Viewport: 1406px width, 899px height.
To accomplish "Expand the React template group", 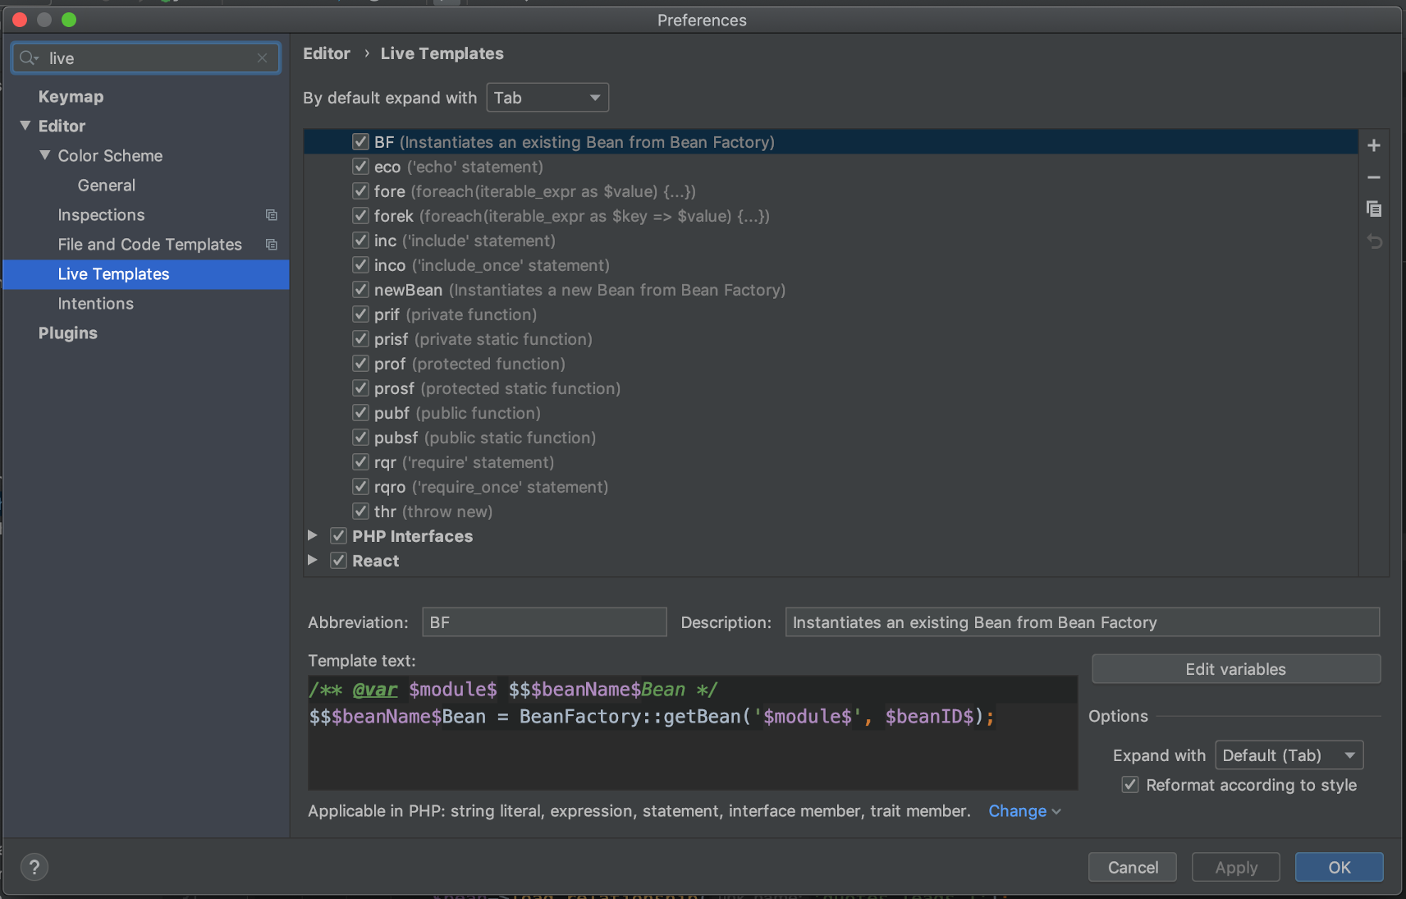I will pyautogui.click(x=313, y=561).
